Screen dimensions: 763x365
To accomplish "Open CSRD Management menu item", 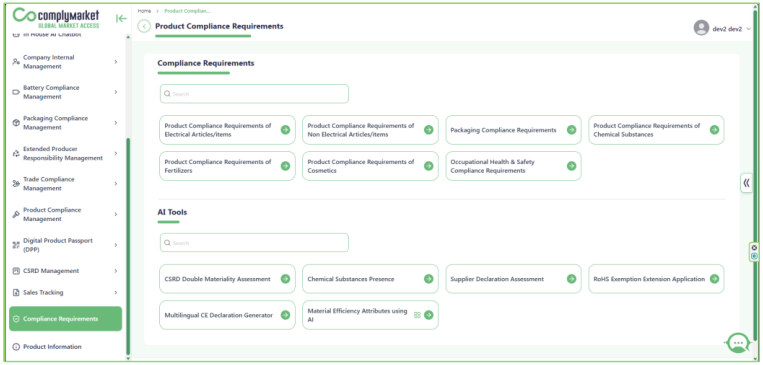I will coord(66,271).
